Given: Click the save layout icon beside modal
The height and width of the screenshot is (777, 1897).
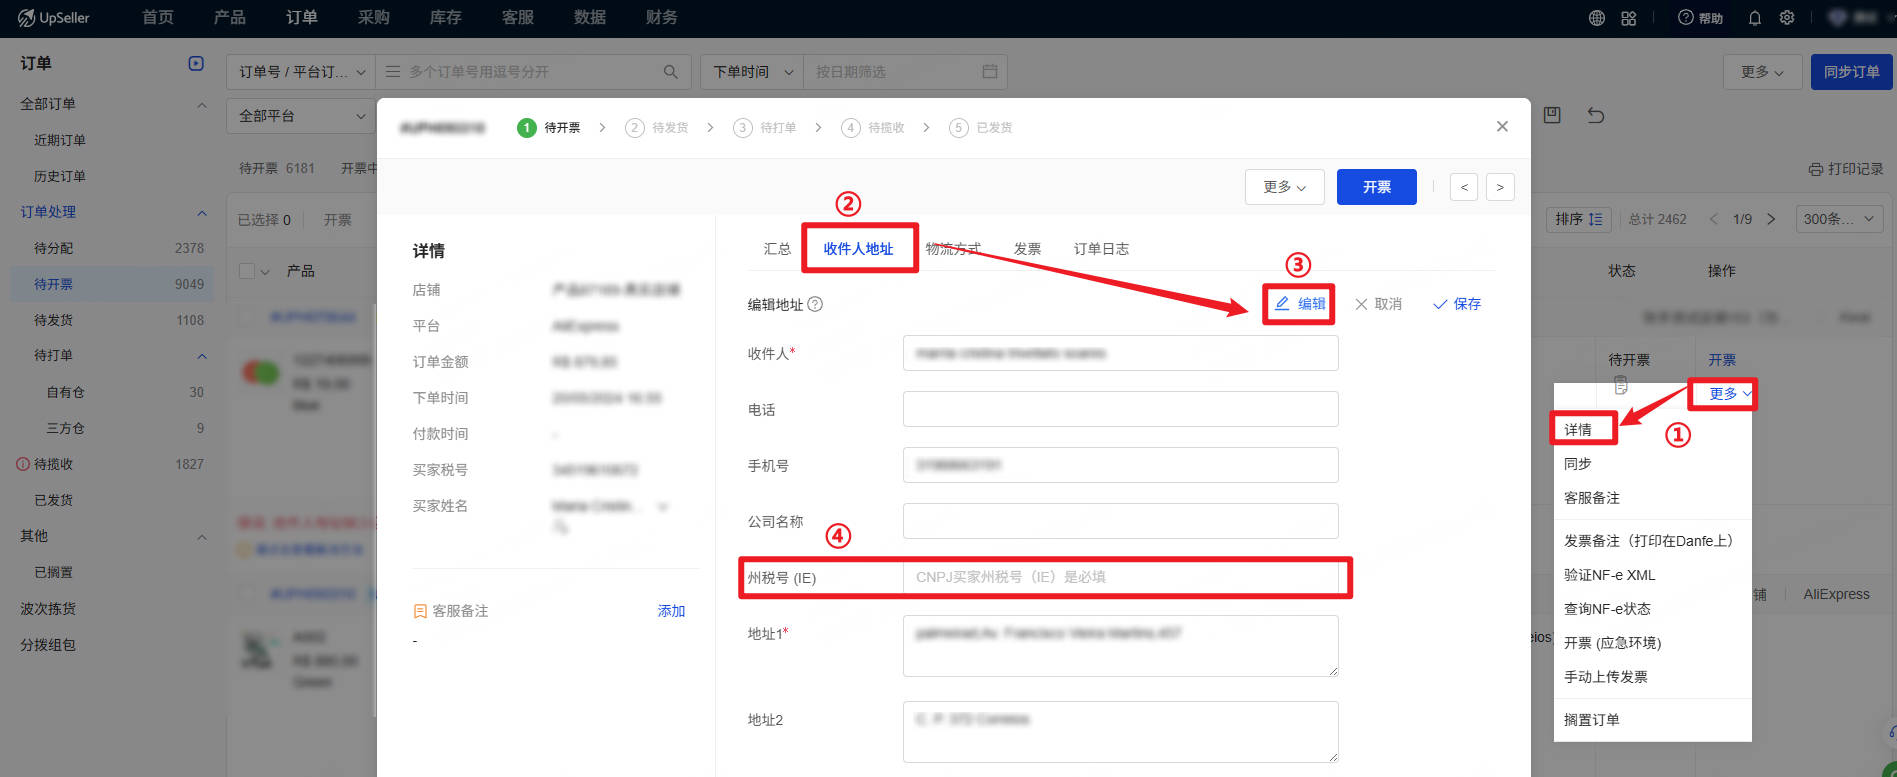Looking at the screenshot, I should (x=1552, y=115).
